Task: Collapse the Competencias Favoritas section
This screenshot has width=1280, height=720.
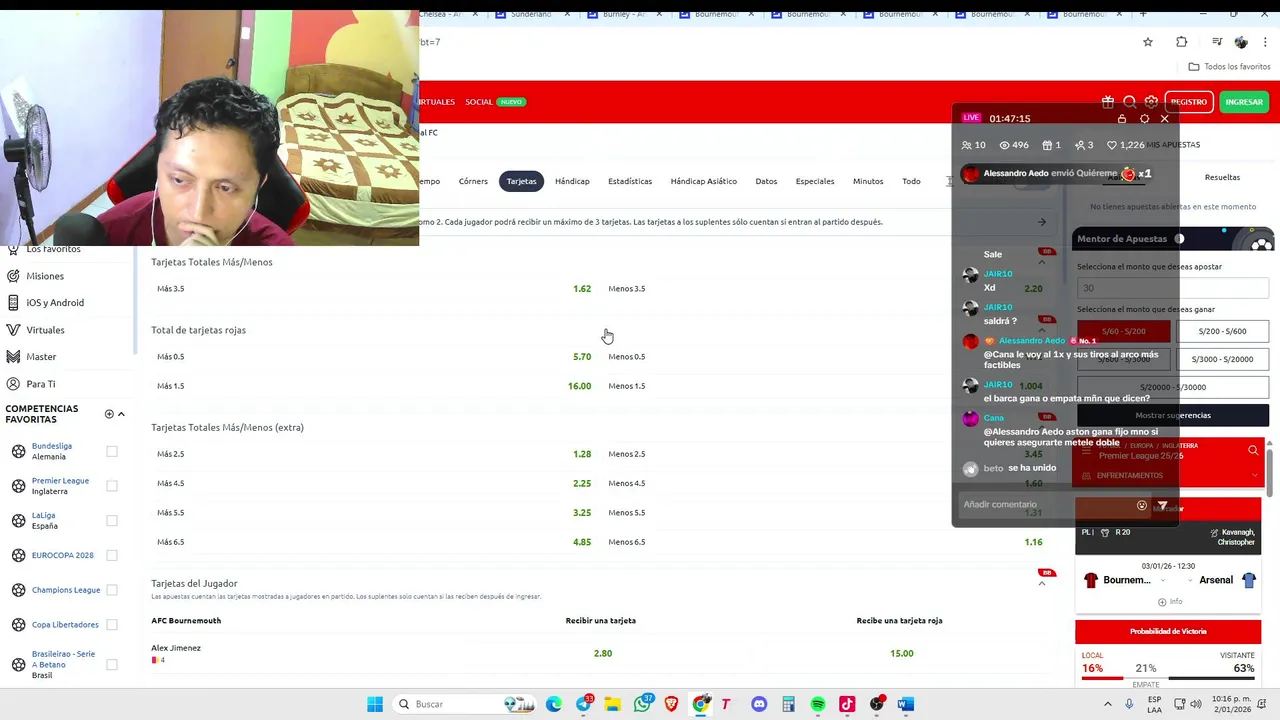Action: tap(121, 414)
